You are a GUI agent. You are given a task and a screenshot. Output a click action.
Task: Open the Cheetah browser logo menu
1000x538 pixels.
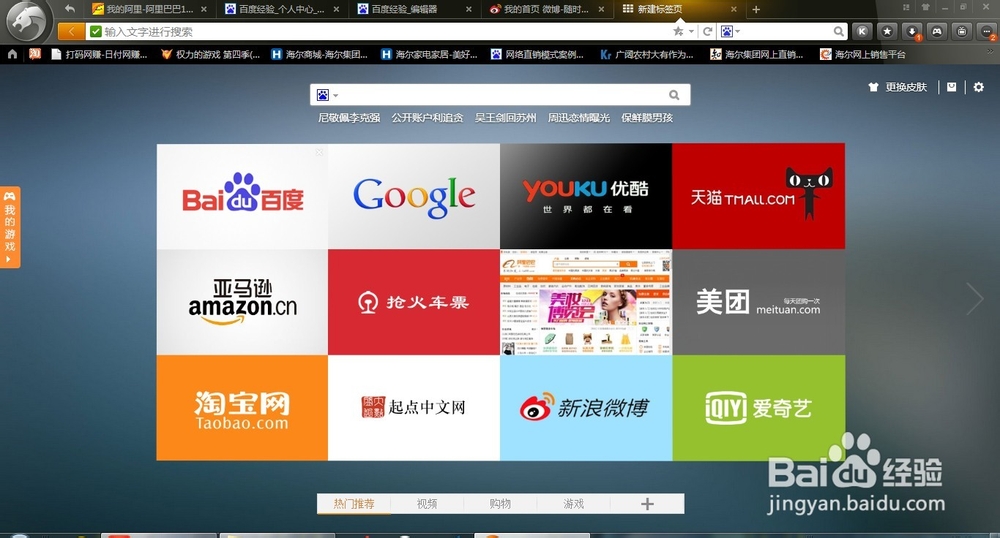click(26, 21)
